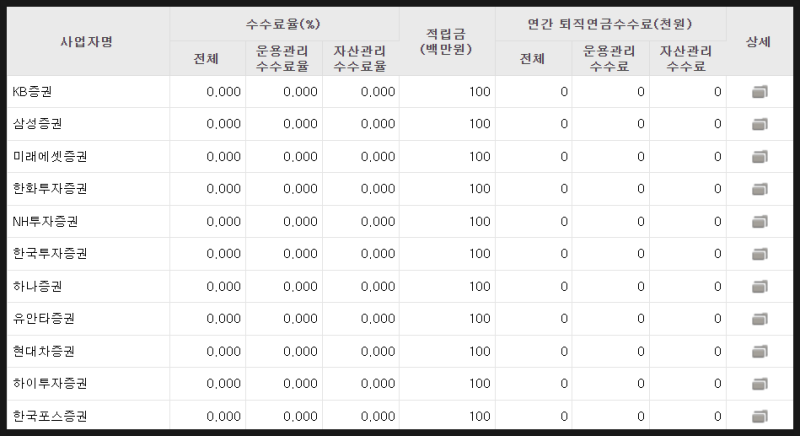Click 한국투자증권's 운용관리 수수료 0

tap(640, 253)
